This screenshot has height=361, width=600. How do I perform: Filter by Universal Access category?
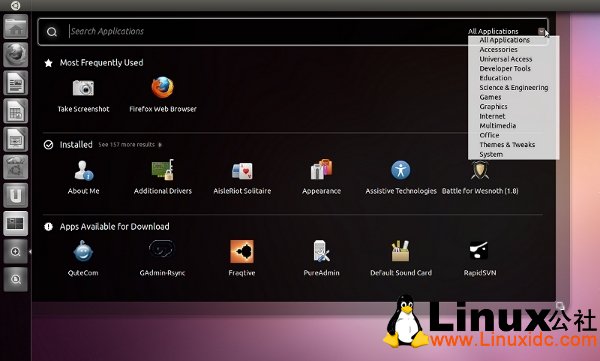click(x=505, y=59)
